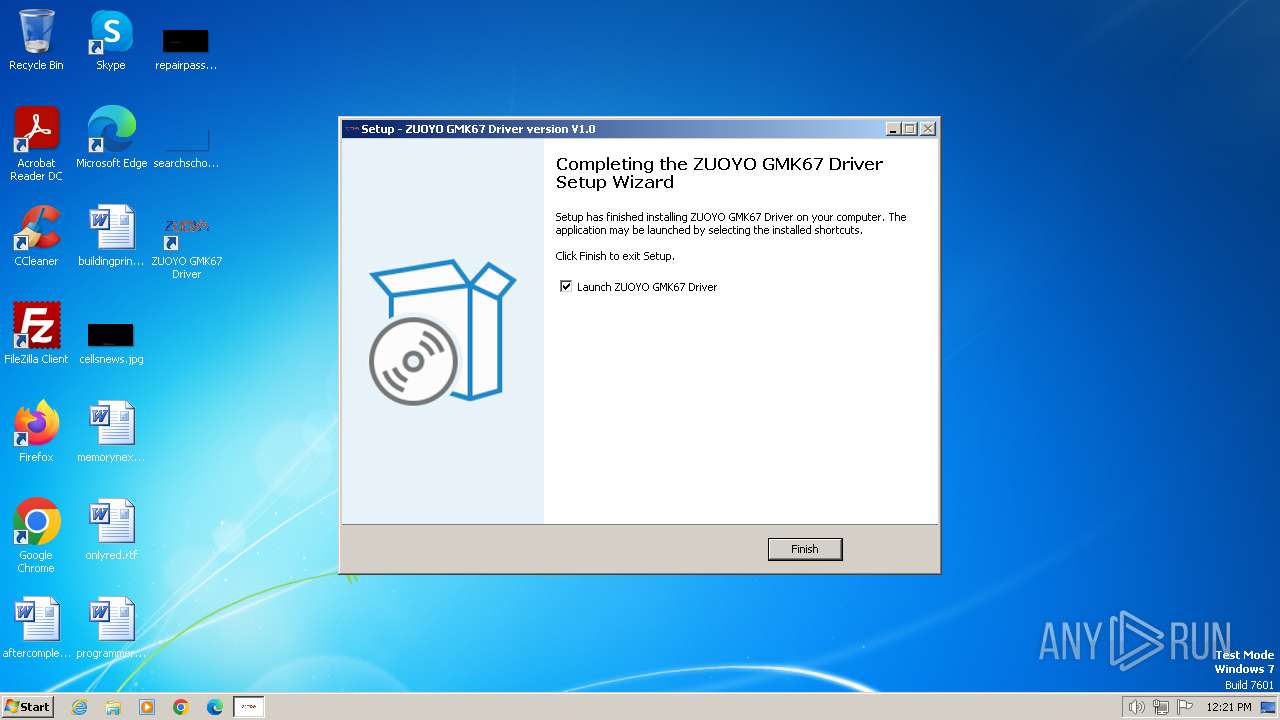Uncheck Launch ZUOYO GMK67 Driver checkbox

[566, 287]
